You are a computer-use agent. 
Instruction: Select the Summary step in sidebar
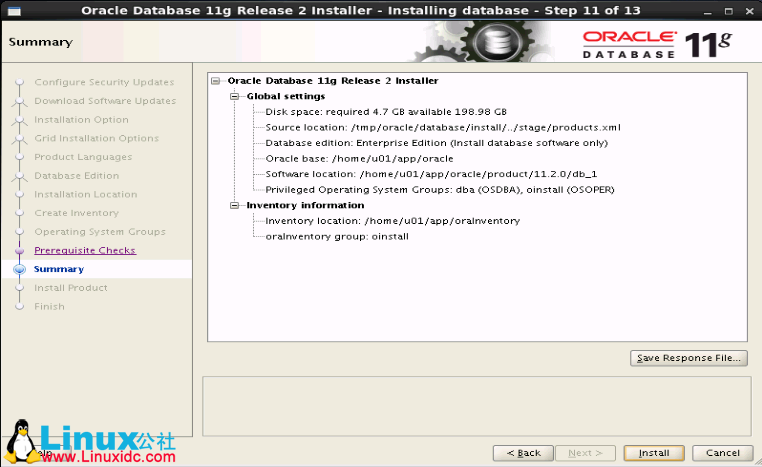click(59, 269)
